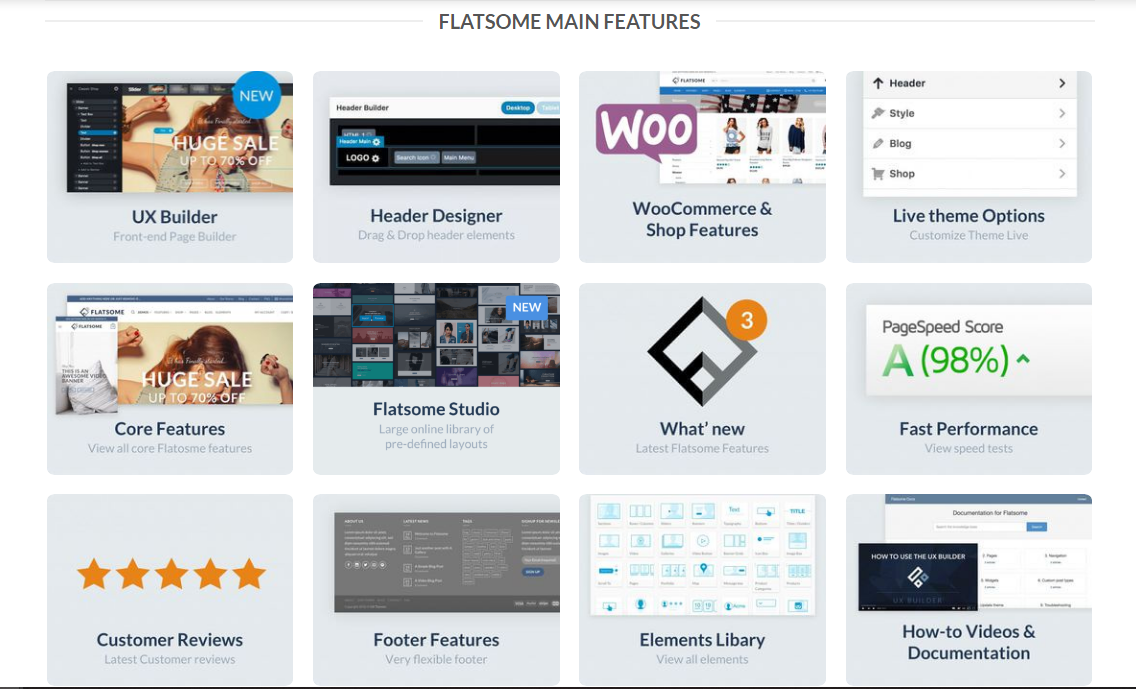Click the Search Icon element in header preview
1136x689 pixels.
(x=416, y=157)
